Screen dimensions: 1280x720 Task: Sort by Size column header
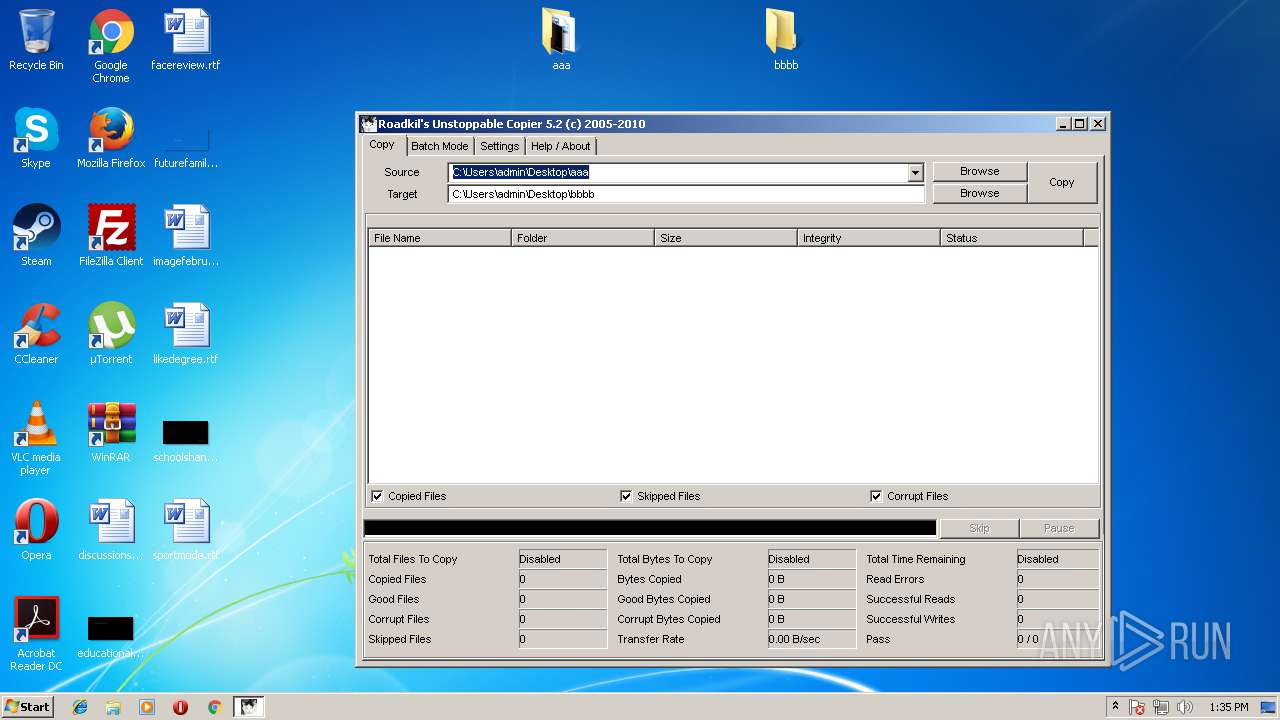coord(726,238)
